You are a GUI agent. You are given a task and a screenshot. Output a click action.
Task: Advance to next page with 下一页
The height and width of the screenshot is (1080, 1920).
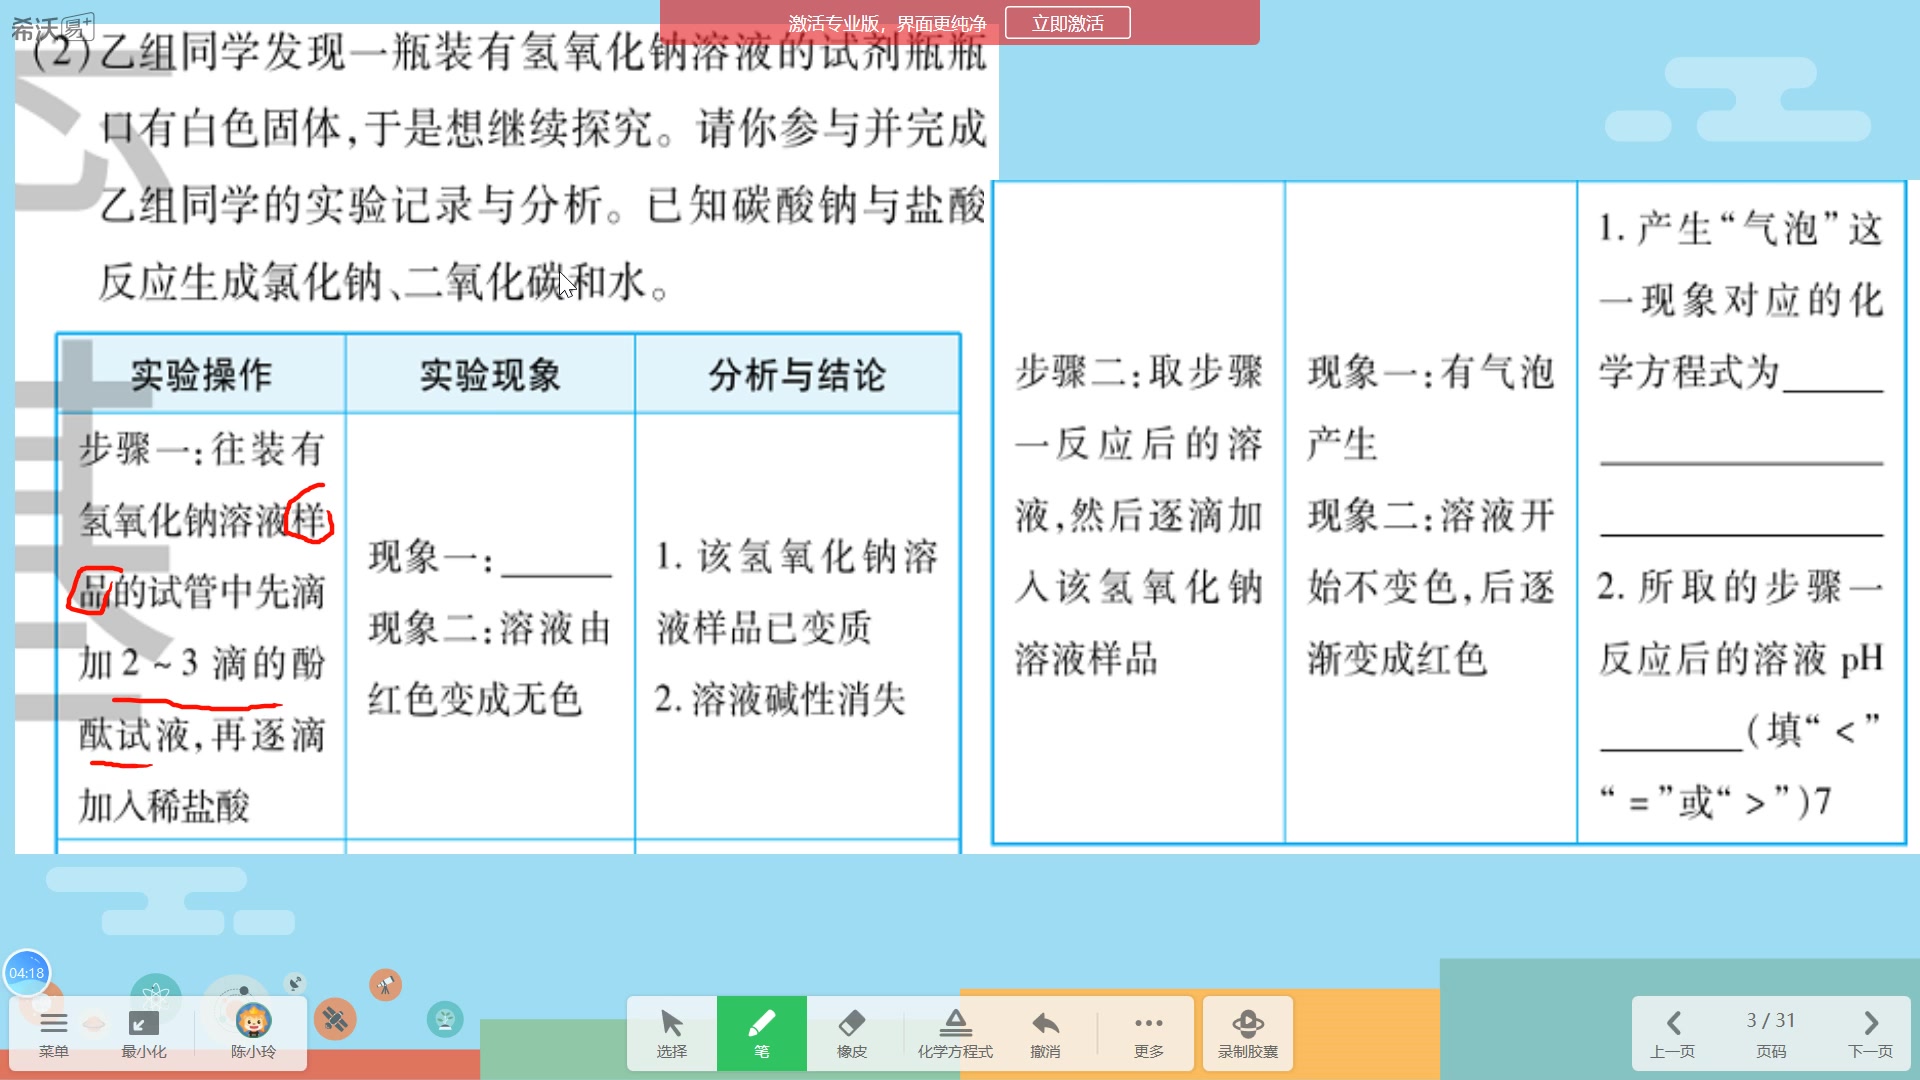click(1871, 1034)
